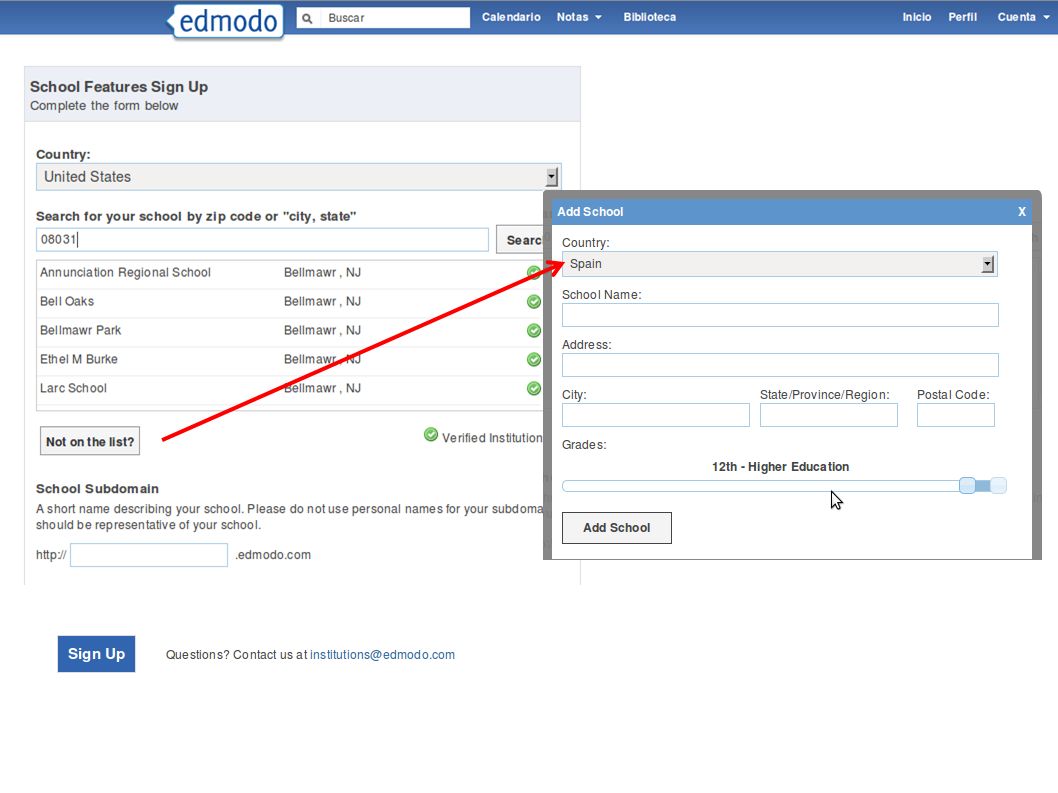Image resolution: width=1058 pixels, height=793 pixels.
Task: Click the School Name field
Action: (780, 315)
